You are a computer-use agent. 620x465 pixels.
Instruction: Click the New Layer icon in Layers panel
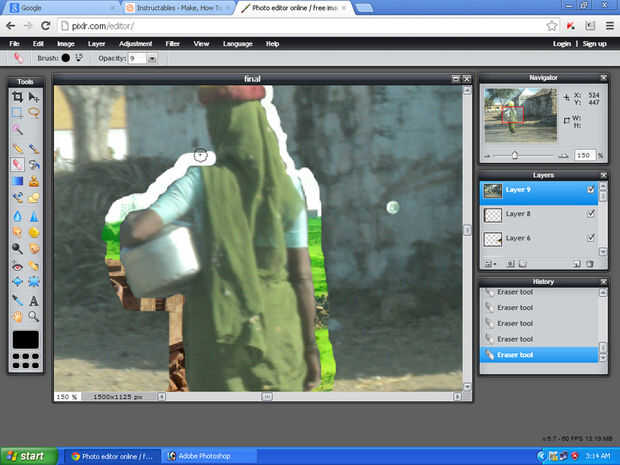[x=577, y=264]
